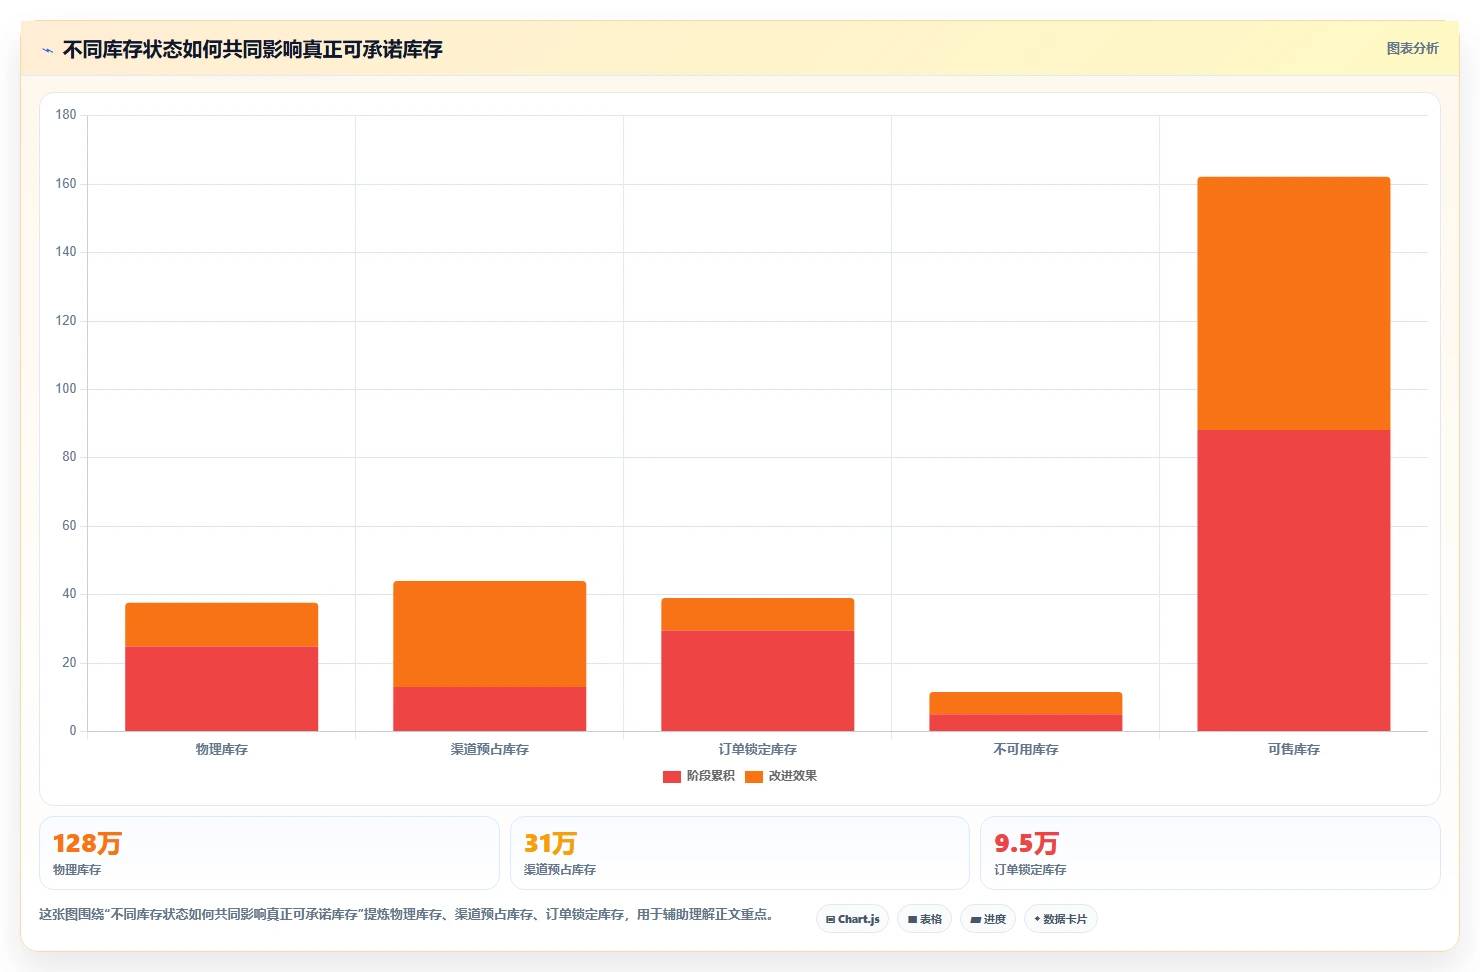Click the orange segment of 可售库存 bar
The image size is (1480, 972).
(1293, 303)
